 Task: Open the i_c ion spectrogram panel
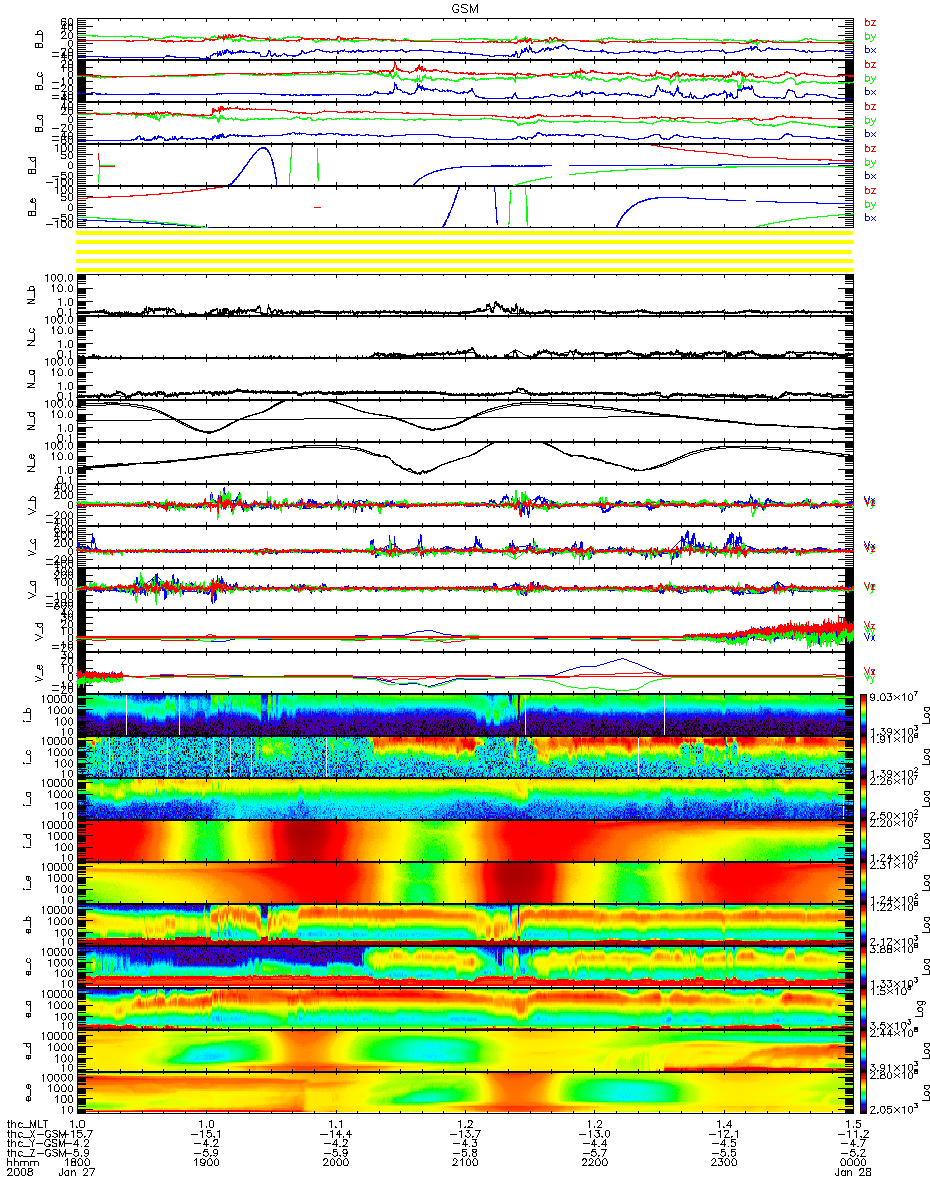tap(465, 757)
